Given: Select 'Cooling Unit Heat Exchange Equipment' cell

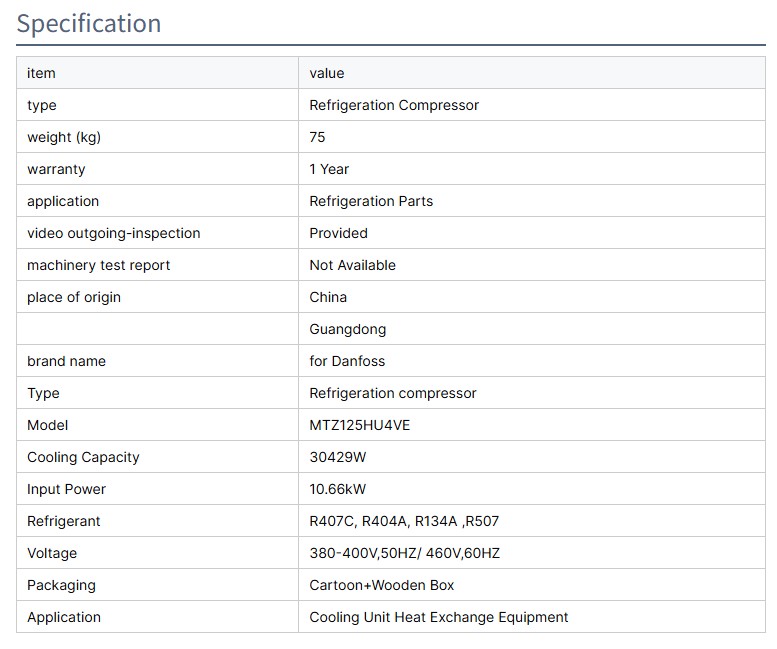Looking at the screenshot, I should tap(438, 617).
